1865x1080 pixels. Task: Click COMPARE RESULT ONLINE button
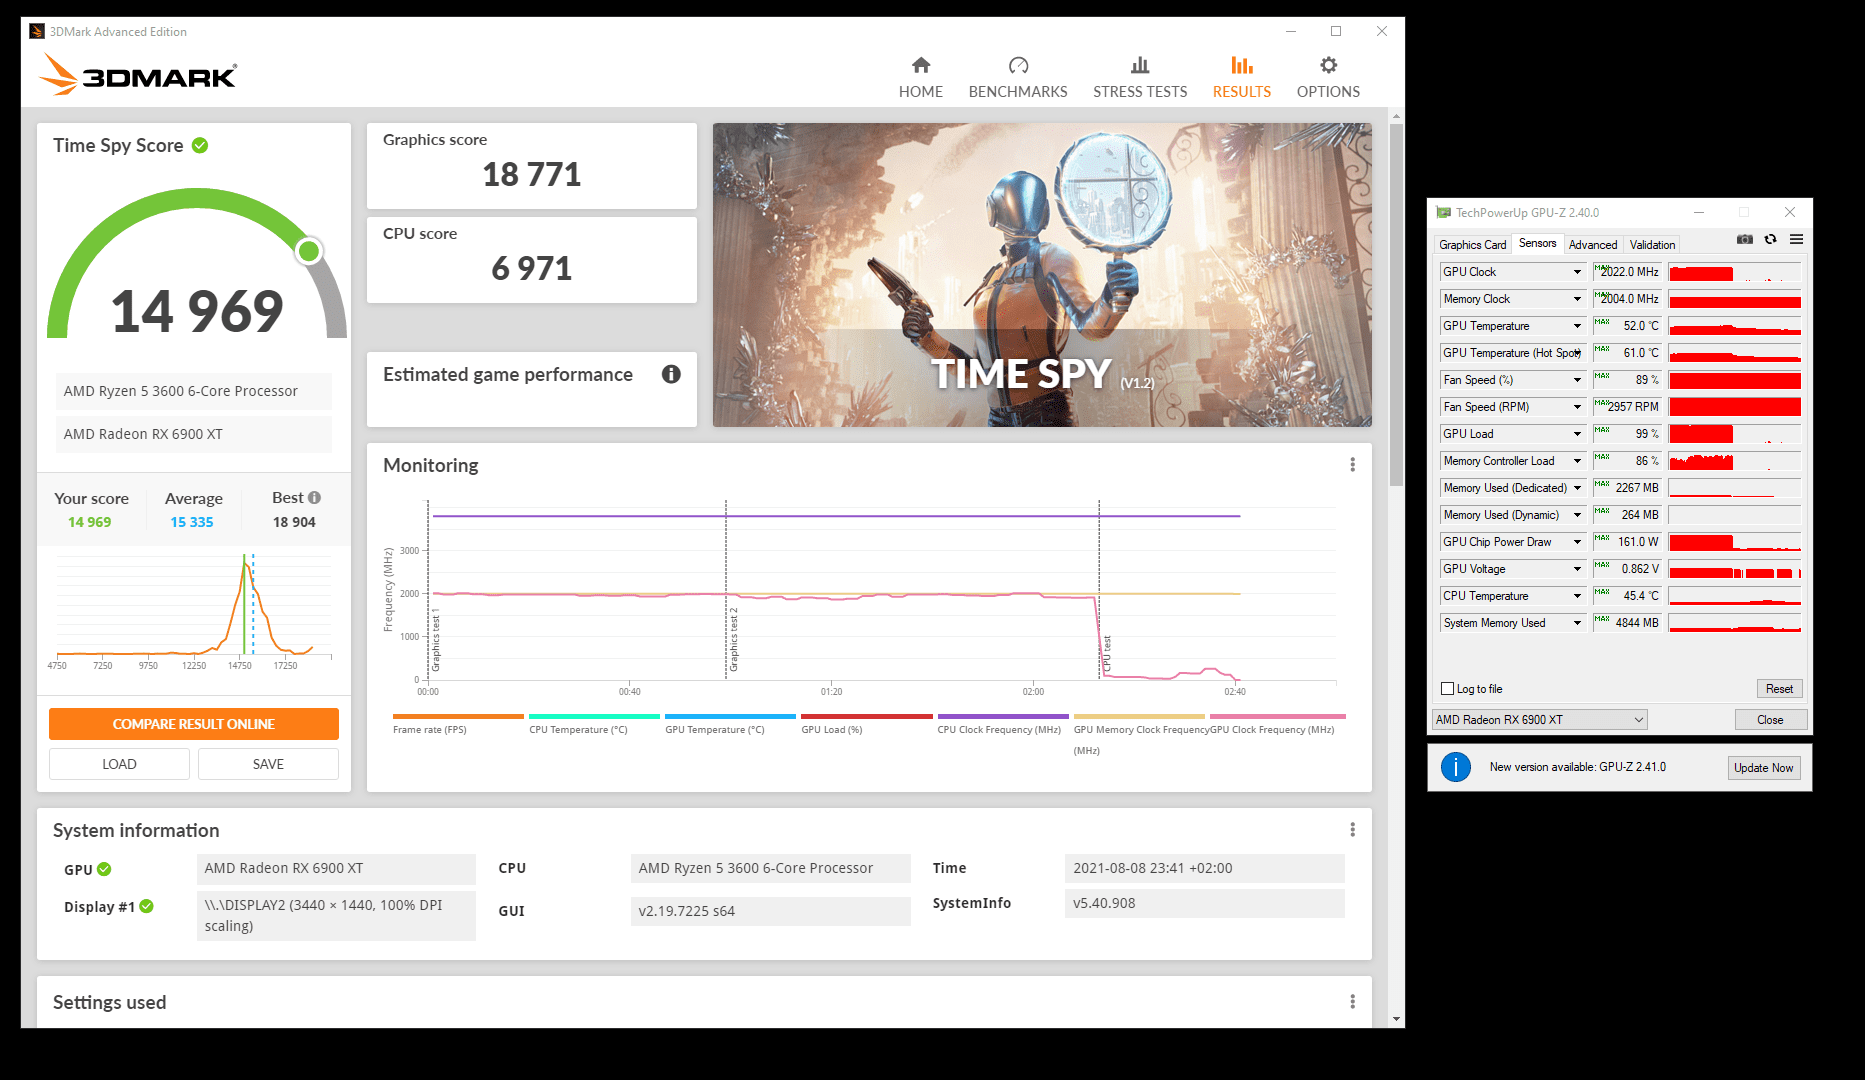click(x=194, y=724)
